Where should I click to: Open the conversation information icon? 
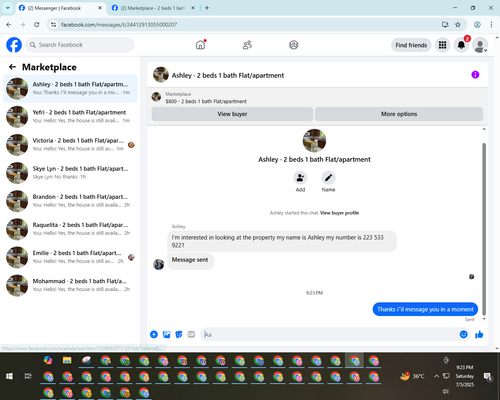pos(475,75)
